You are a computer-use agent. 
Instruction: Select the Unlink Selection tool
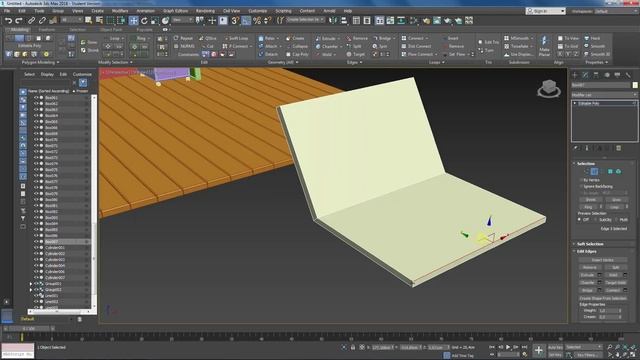(42, 20)
